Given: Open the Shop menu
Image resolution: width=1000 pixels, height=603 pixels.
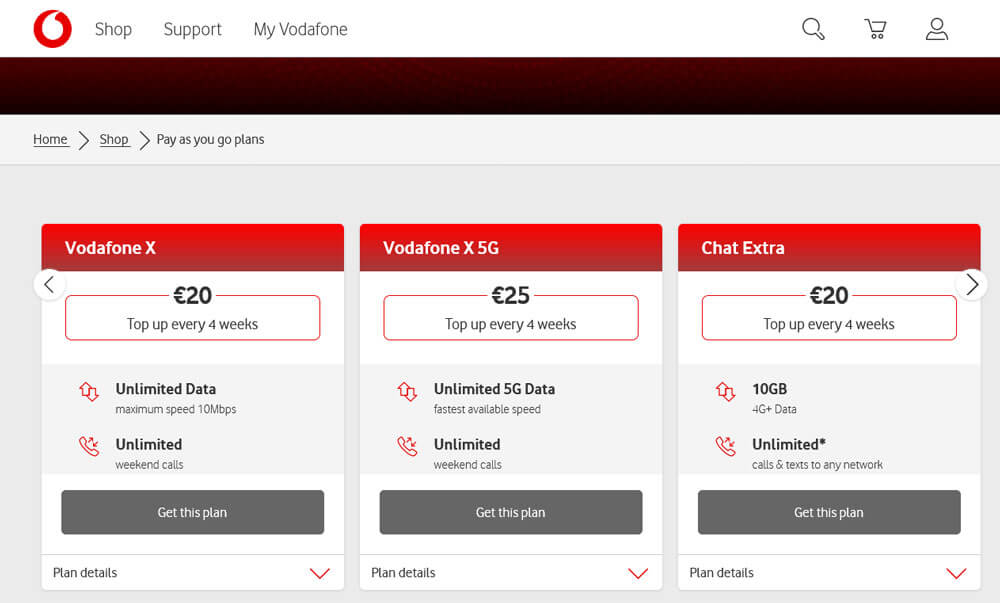Looking at the screenshot, I should point(114,29).
